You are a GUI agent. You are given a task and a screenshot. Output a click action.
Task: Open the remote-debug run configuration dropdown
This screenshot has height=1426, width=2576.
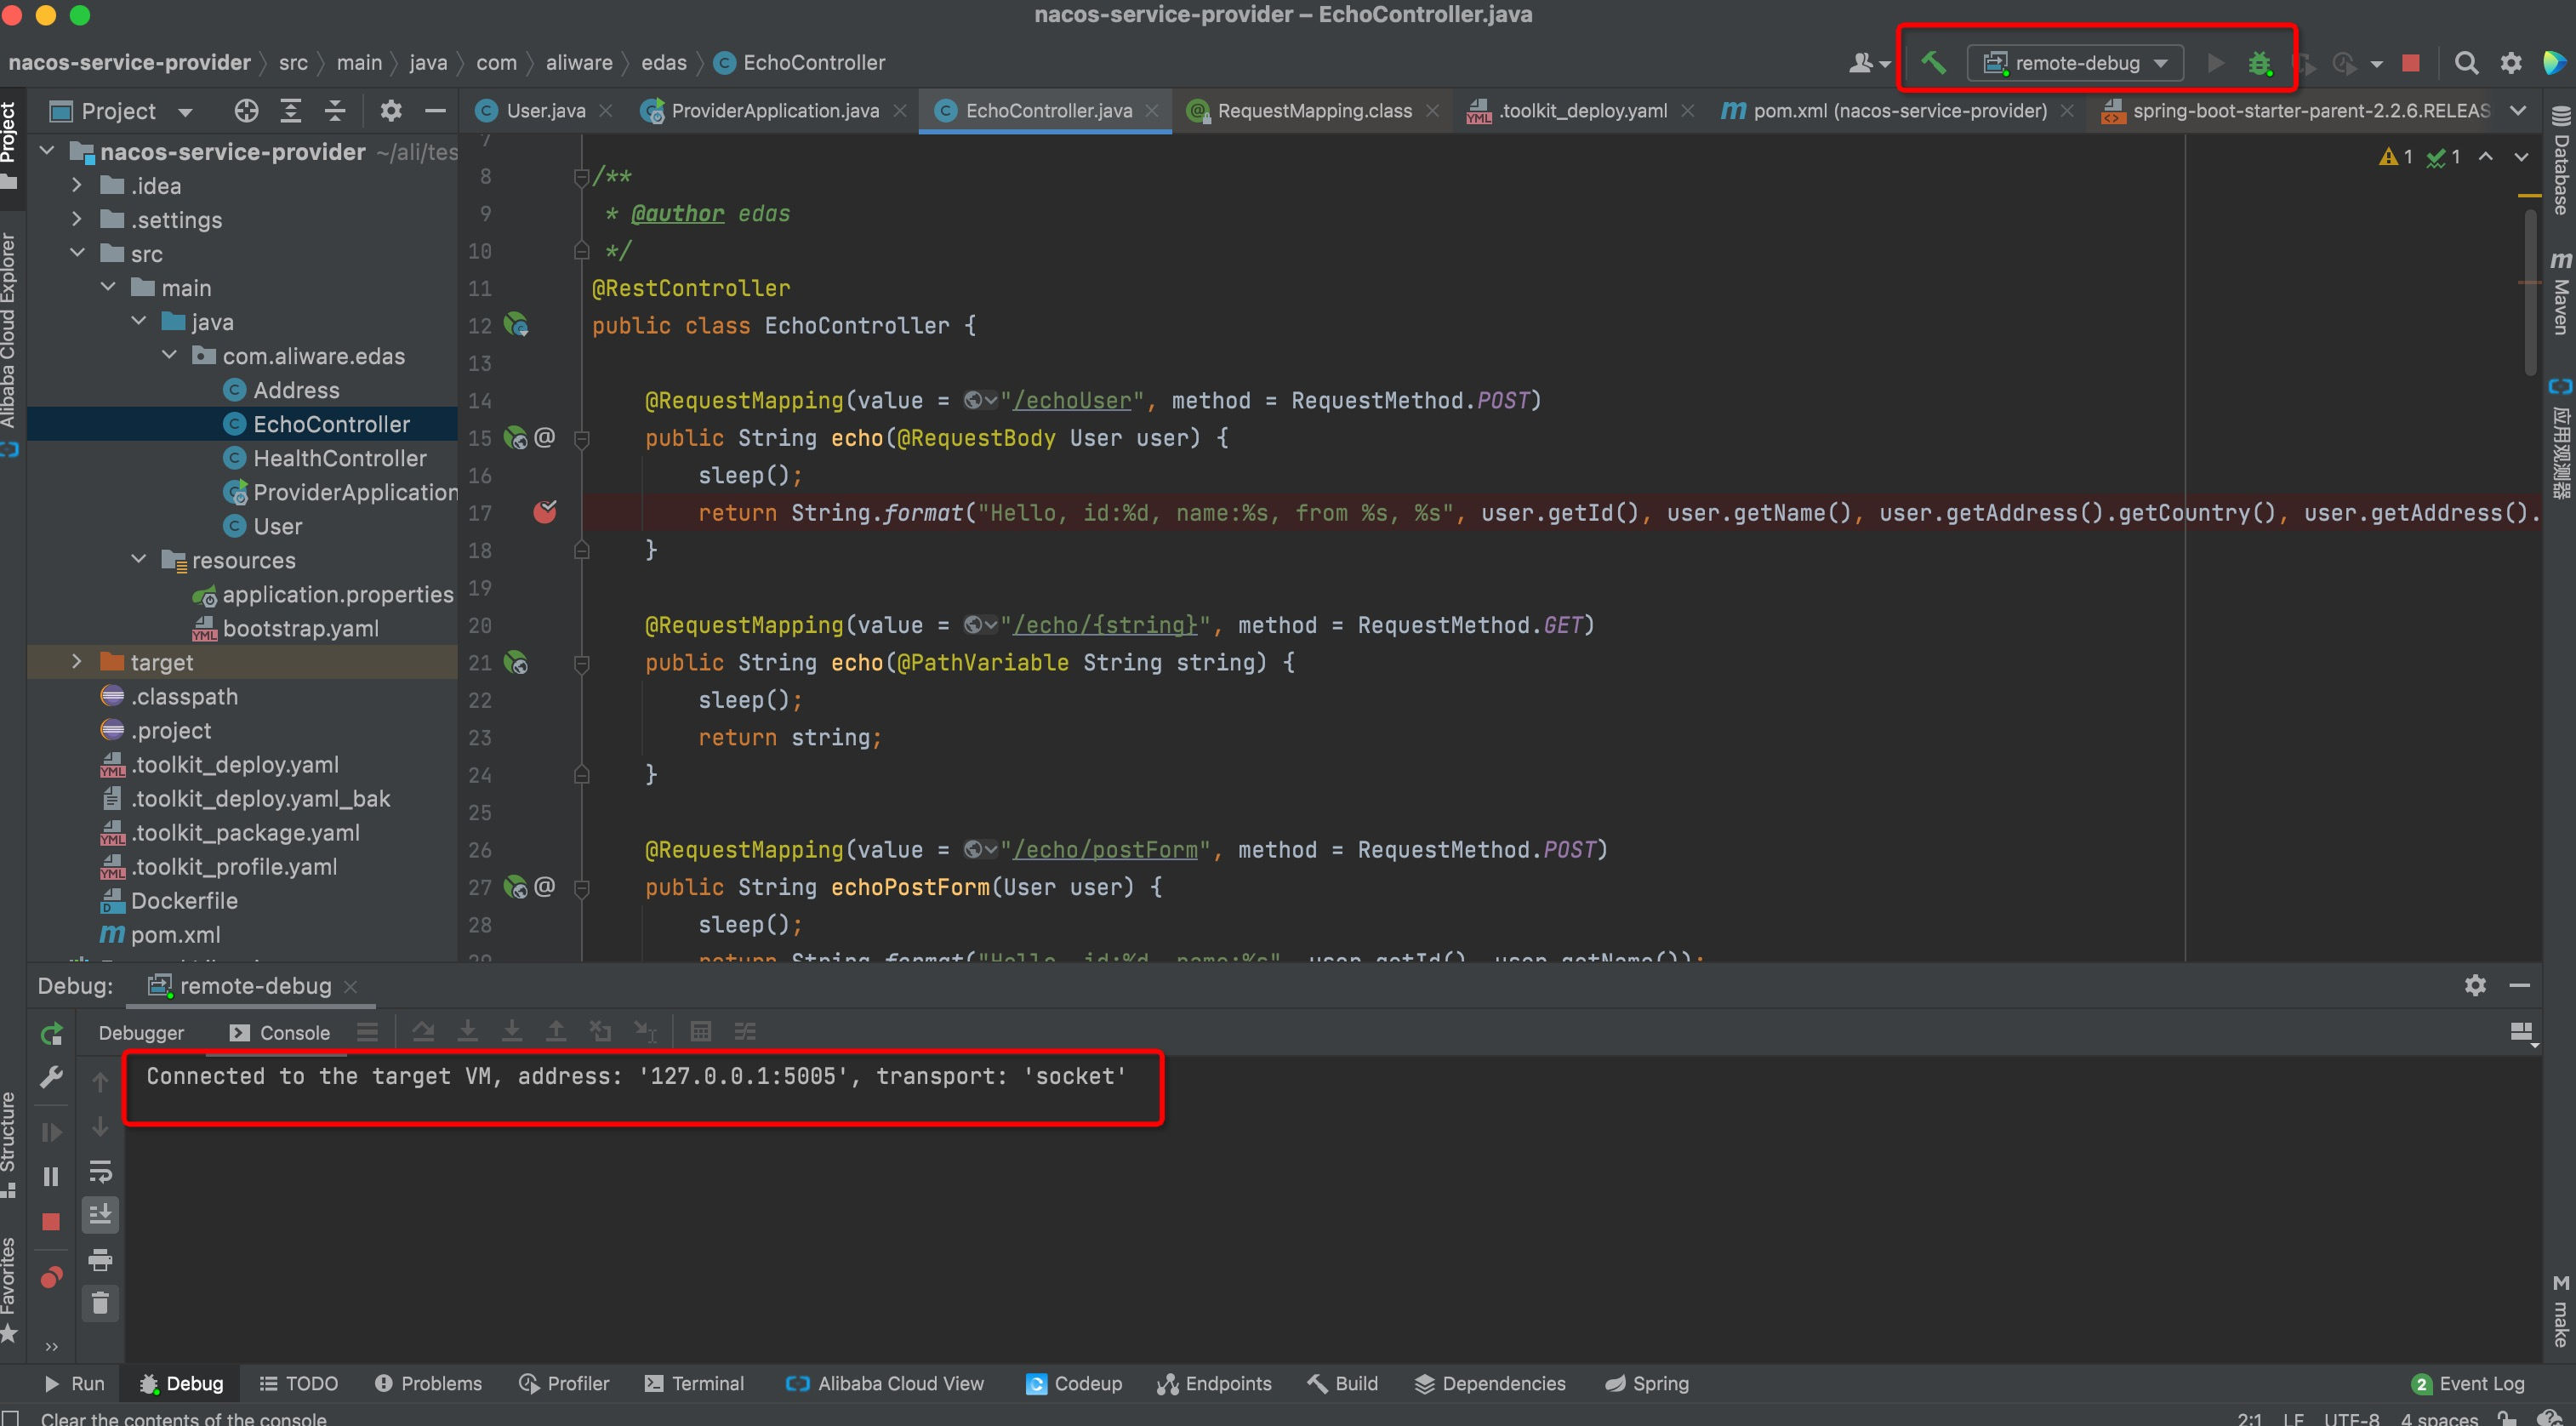(x=2075, y=63)
